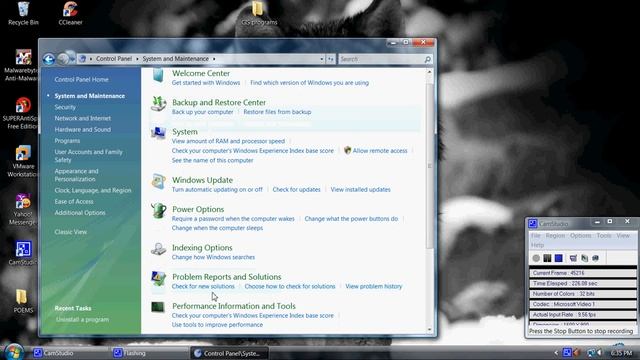Viewport: 640px width, 360px height.
Task: Click the Backup and Restore Center icon
Action: pyautogui.click(x=158, y=104)
